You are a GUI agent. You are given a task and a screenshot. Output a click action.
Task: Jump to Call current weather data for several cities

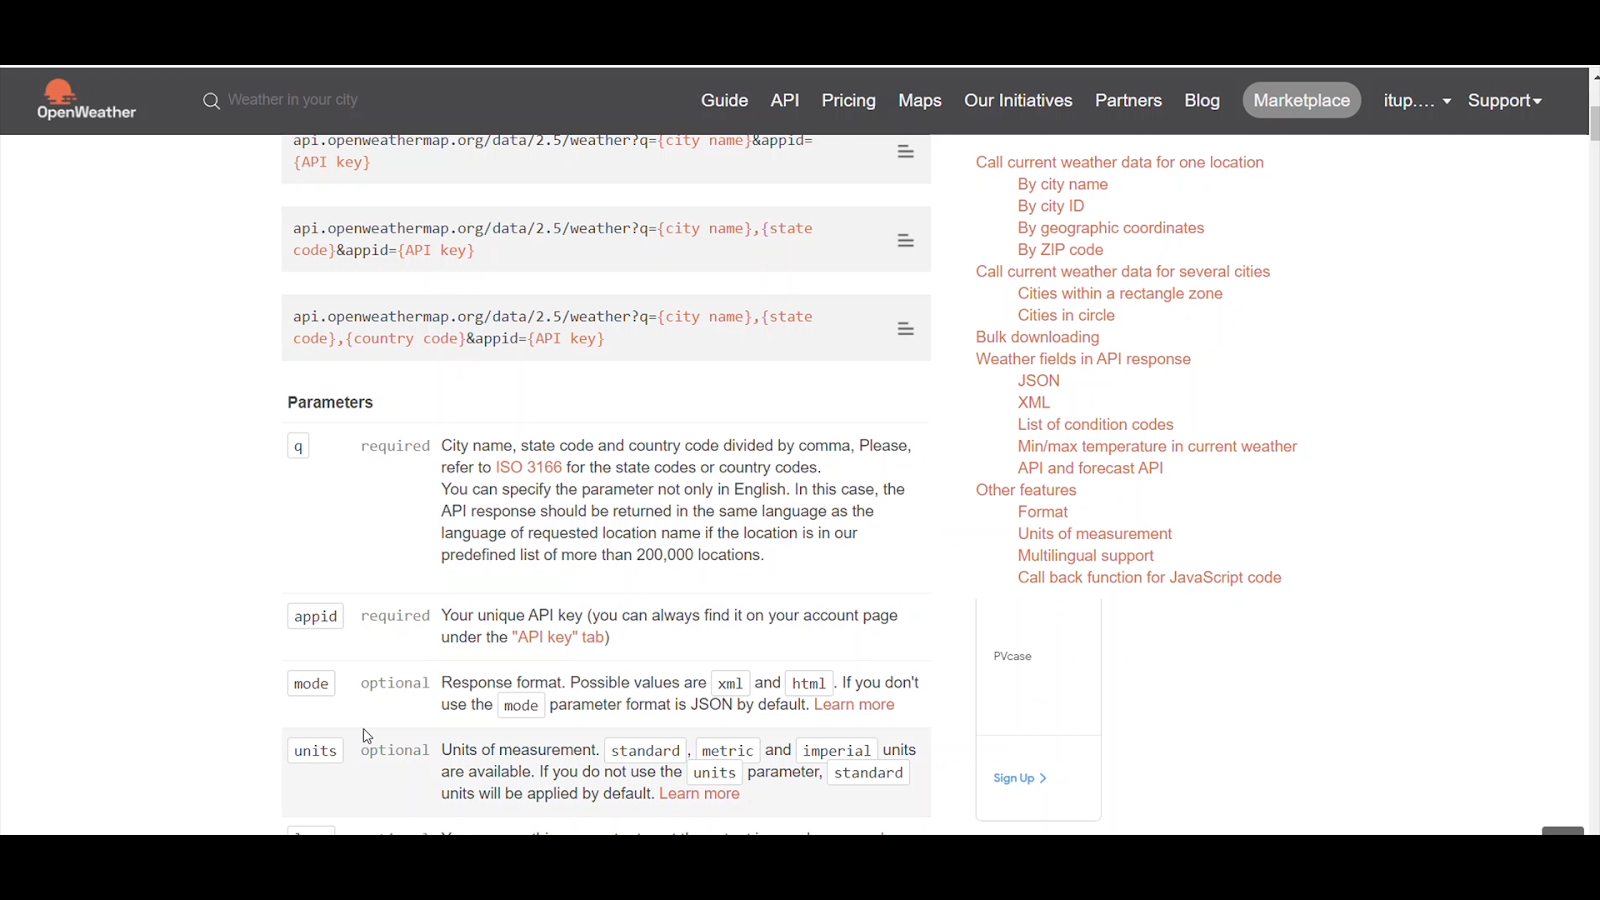point(1123,272)
